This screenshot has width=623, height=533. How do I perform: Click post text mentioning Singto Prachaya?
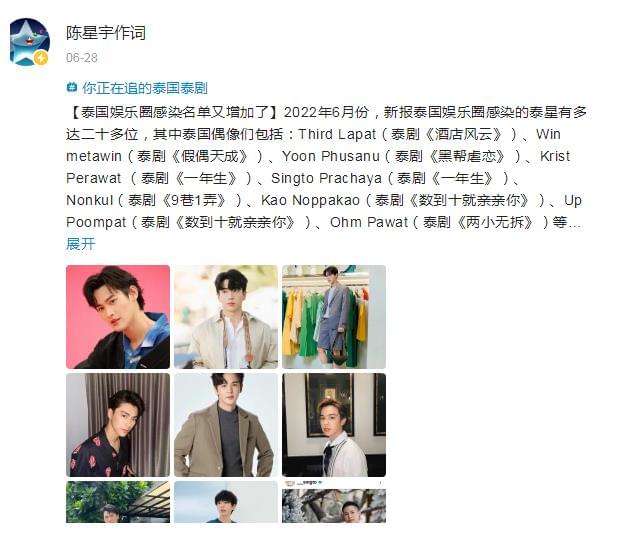coord(326,178)
